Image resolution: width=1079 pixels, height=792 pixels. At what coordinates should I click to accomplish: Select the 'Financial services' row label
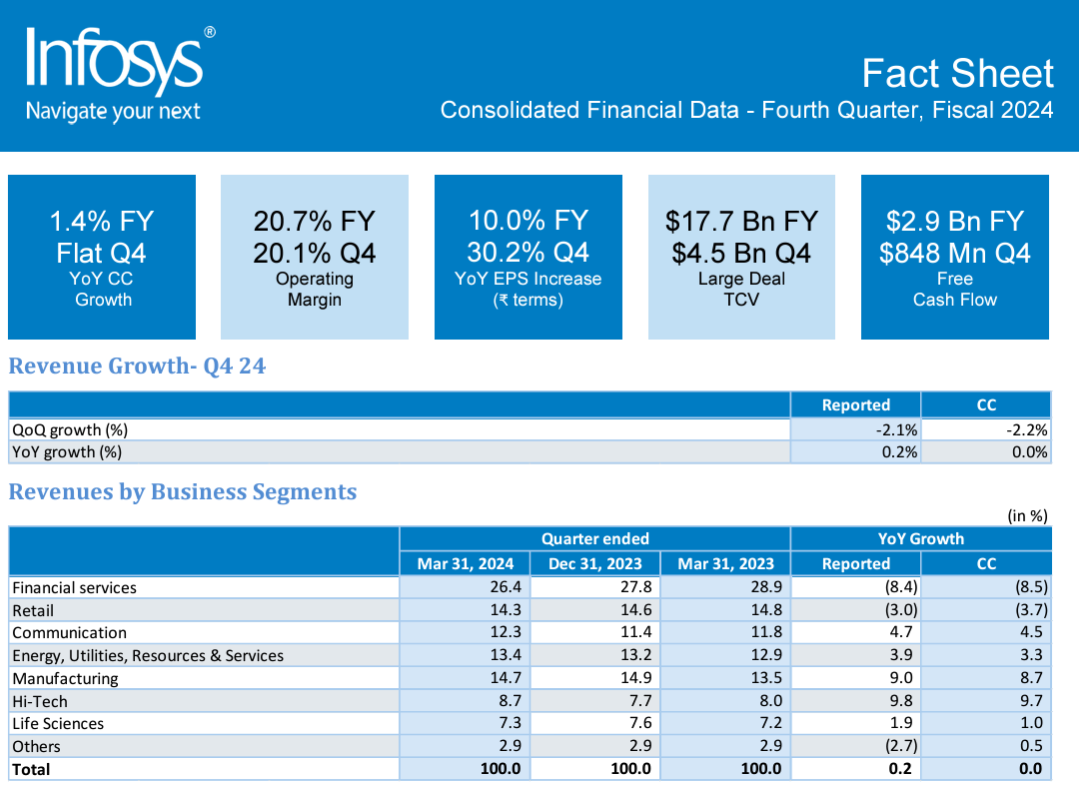click(x=74, y=588)
